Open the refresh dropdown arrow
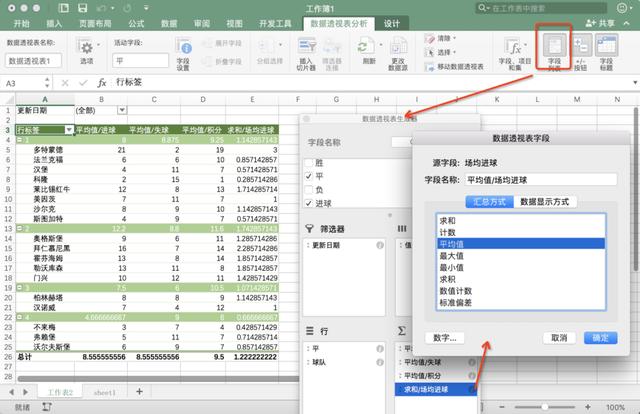 pos(381,44)
